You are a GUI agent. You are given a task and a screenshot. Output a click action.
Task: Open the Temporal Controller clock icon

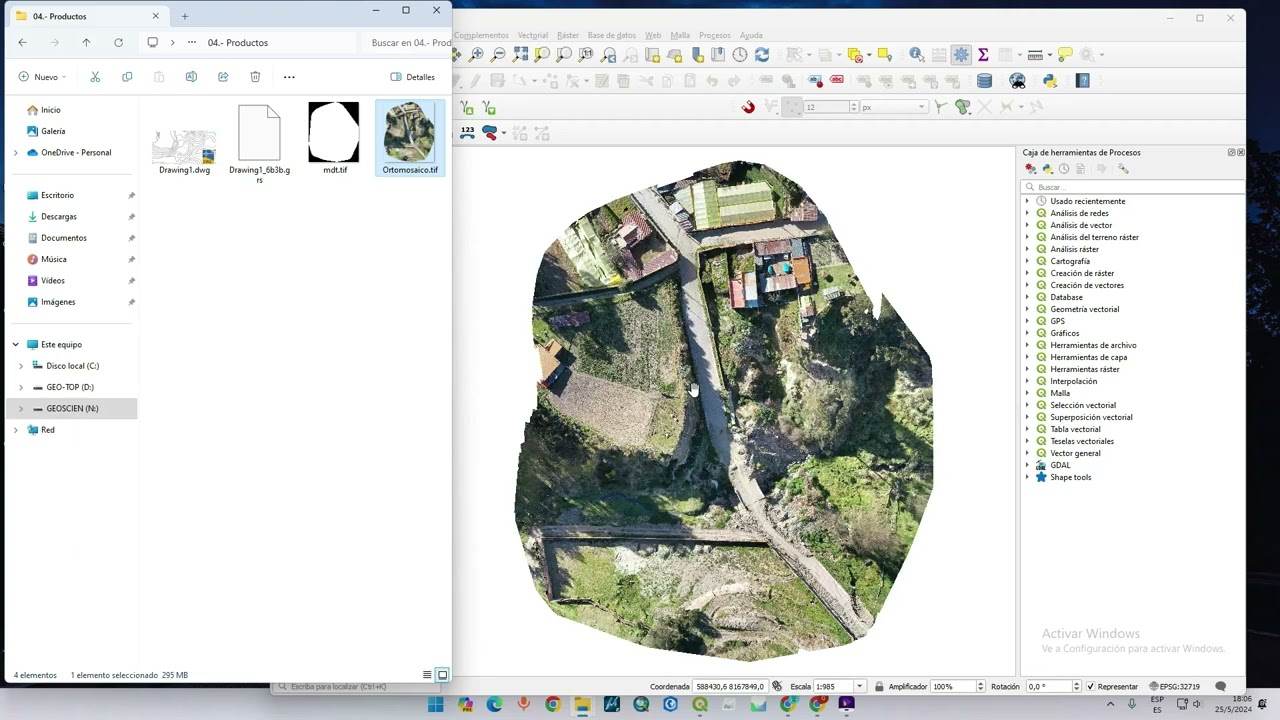click(x=740, y=55)
